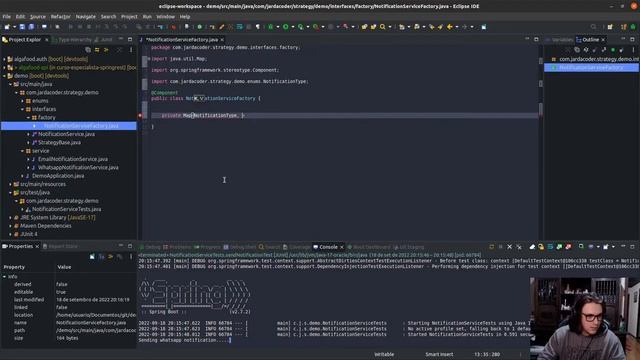Image resolution: width=640 pixels, height=360 pixels.
Task: Open Run button dropdown arrow
Action: [x=293, y=27]
